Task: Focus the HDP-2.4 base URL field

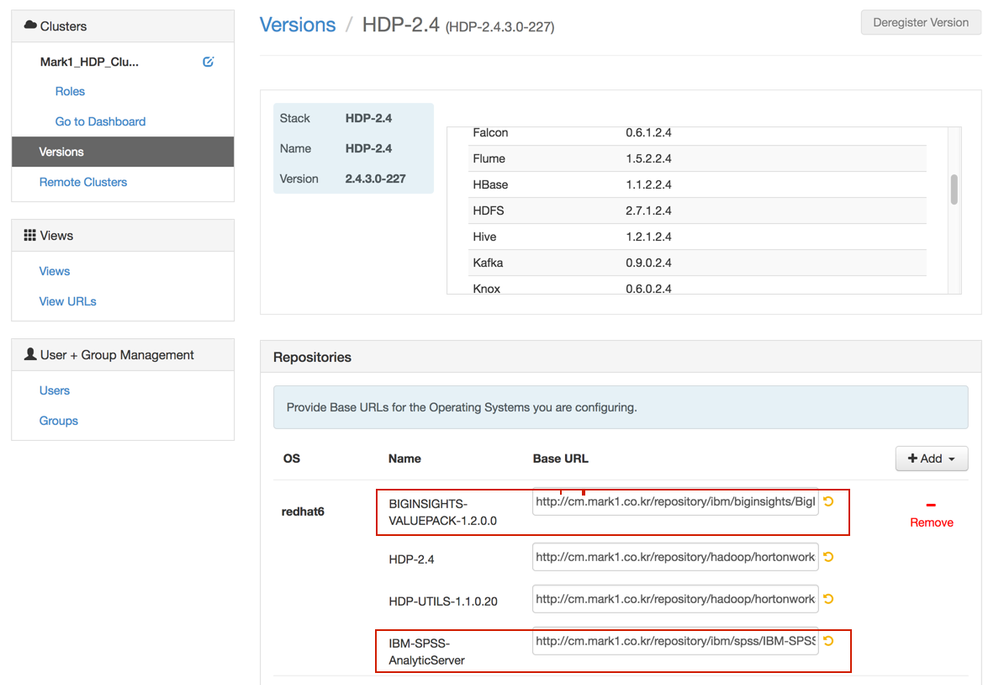Action: coord(675,557)
